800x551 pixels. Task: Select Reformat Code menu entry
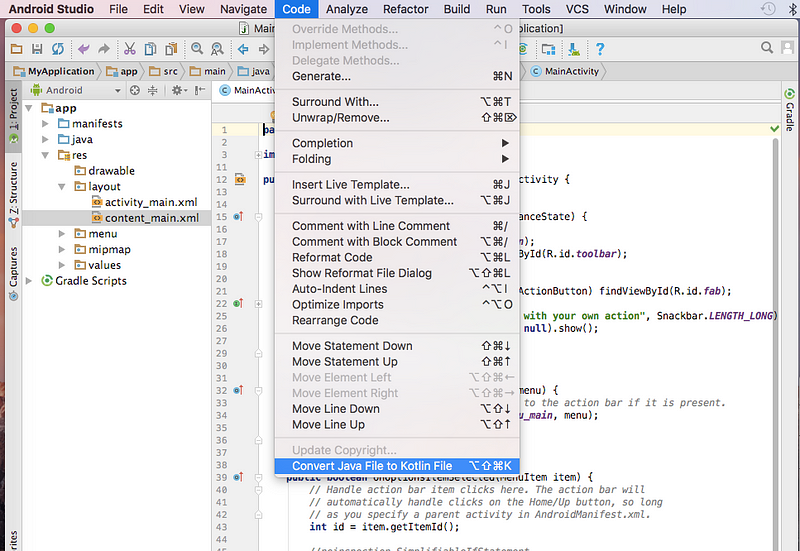click(x=397, y=258)
